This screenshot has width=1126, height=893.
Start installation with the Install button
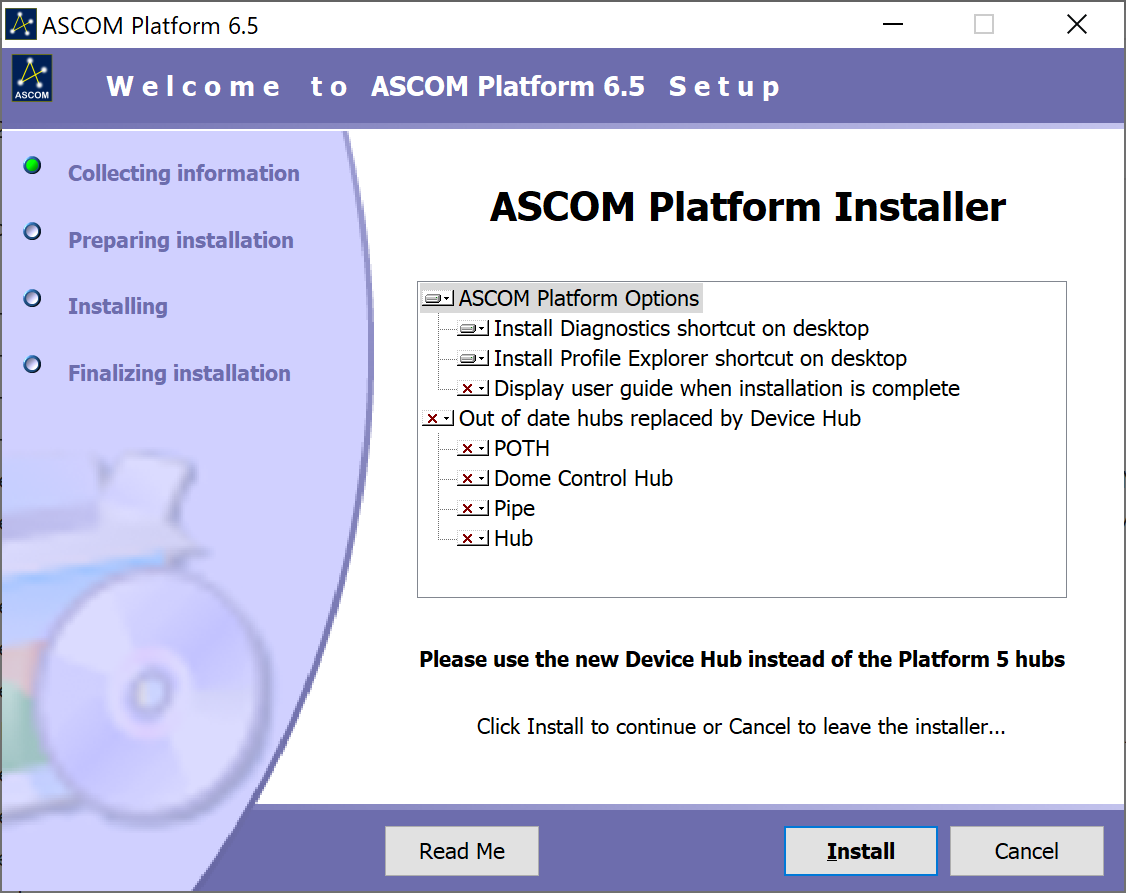click(860, 851)
